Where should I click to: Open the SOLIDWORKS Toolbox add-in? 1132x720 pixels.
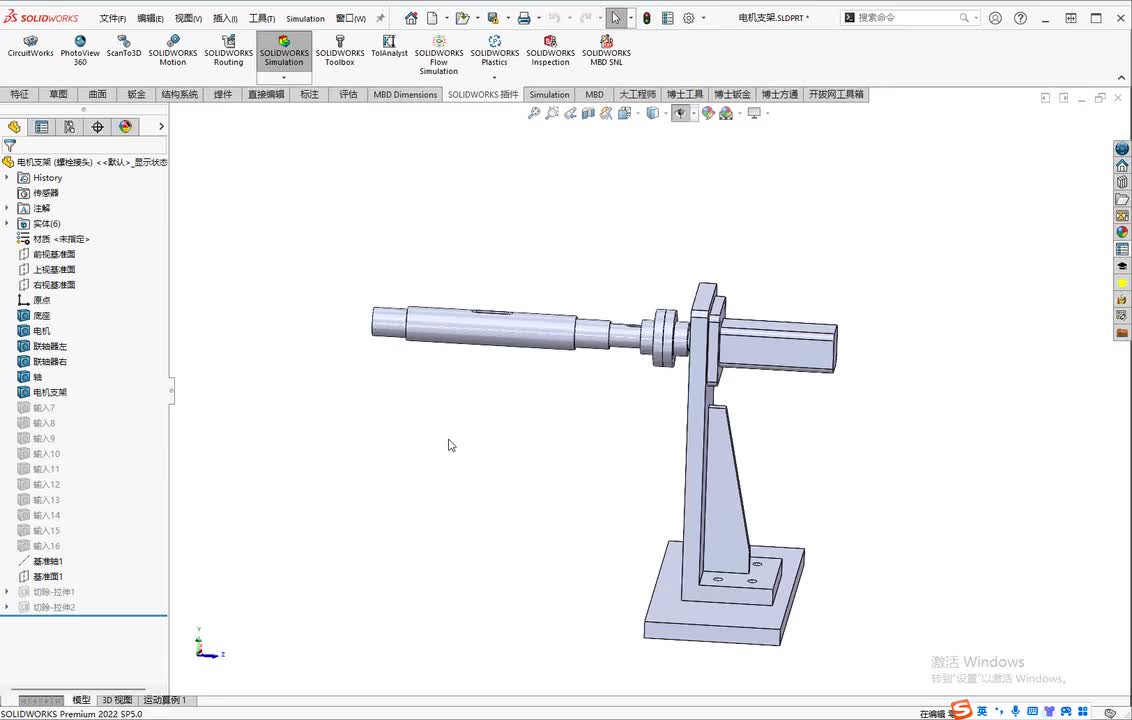(339, 51)
